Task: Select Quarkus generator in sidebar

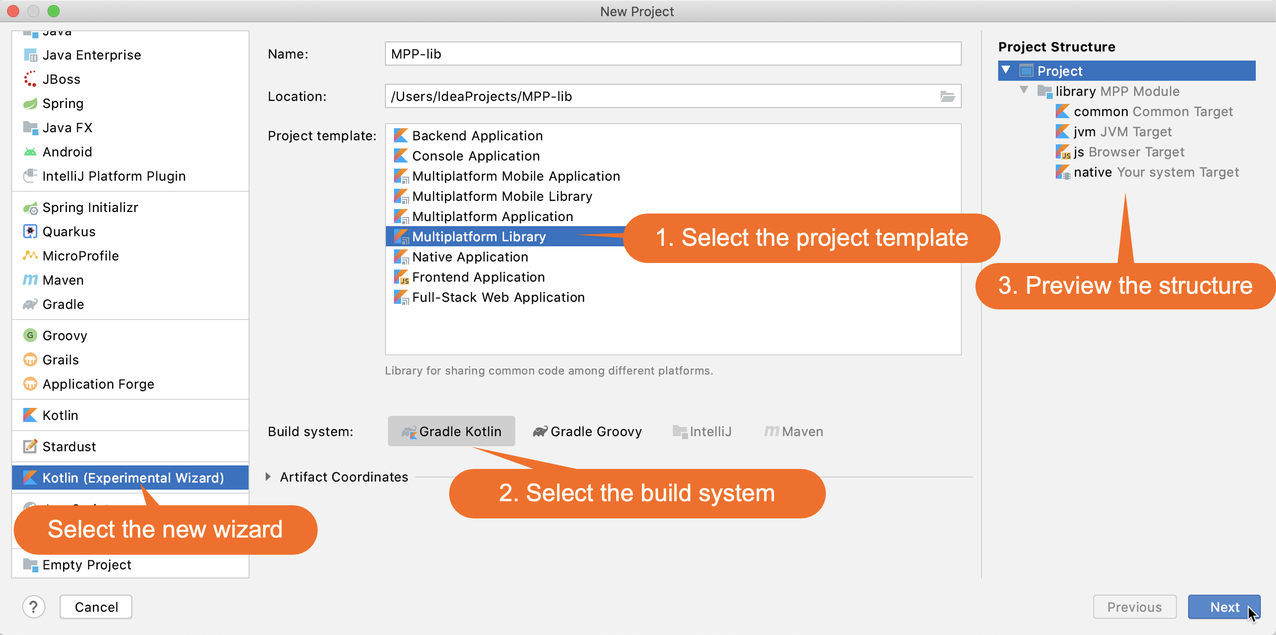Action: pyautogui.click(x=68, y=232)
